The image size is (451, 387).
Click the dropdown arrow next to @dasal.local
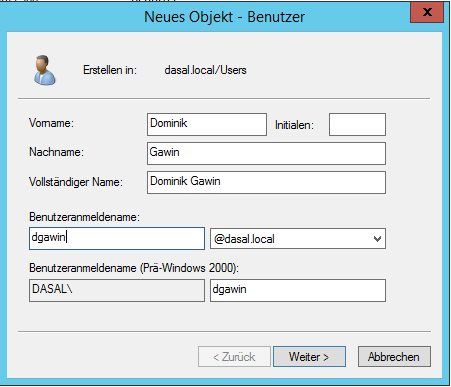click(x=377, y=239)
